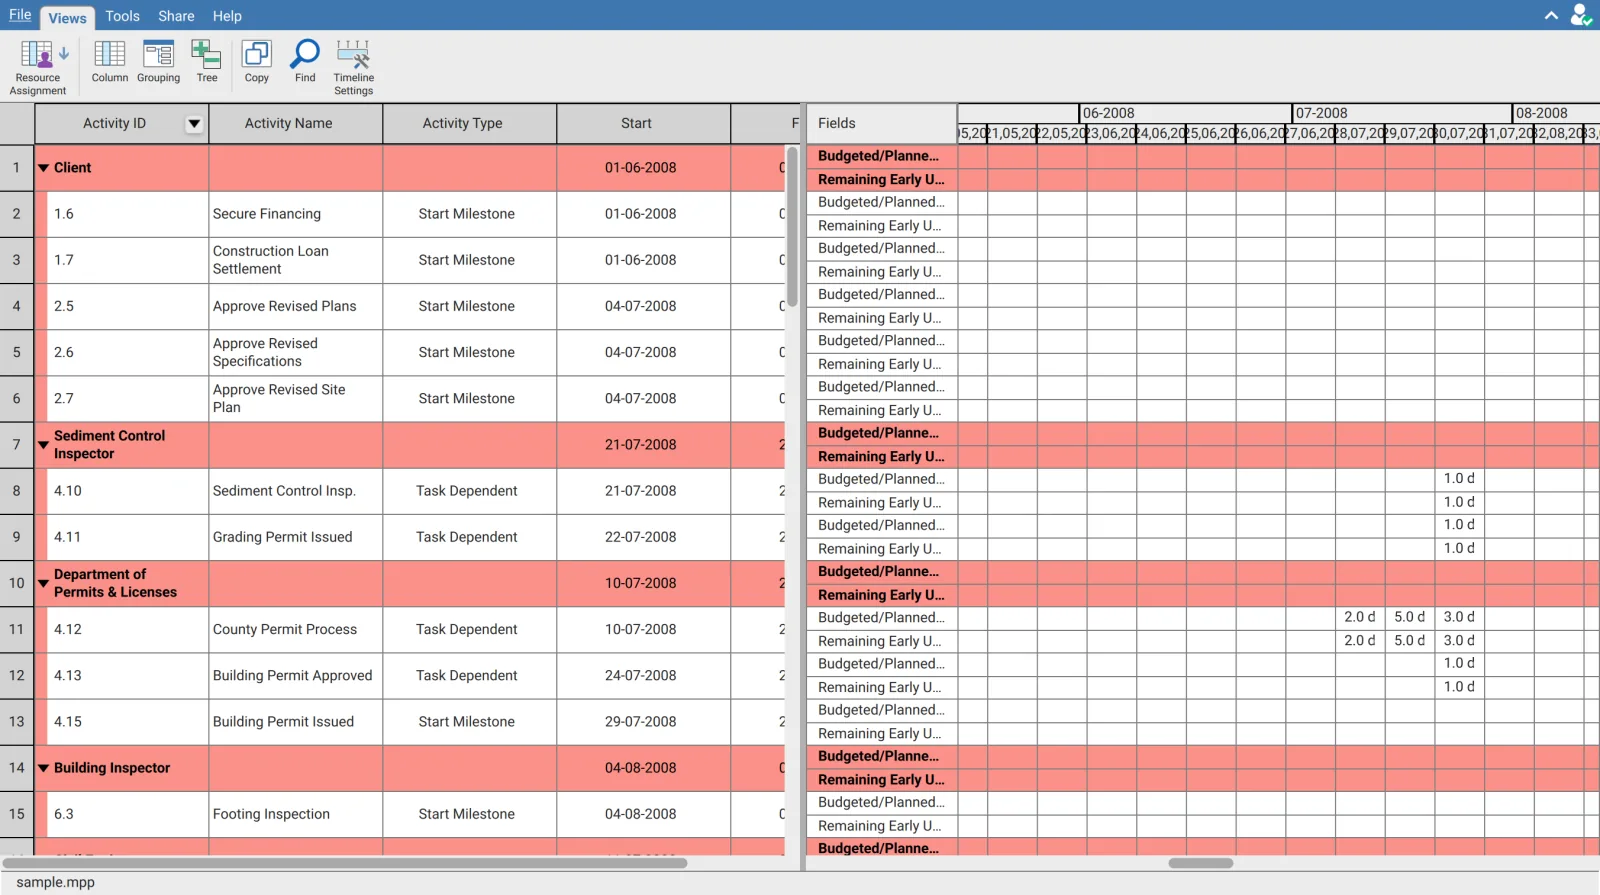Select the Building Permit Approved cell
This screenshot has height=895, width=1600.
(x=296, y=675)
